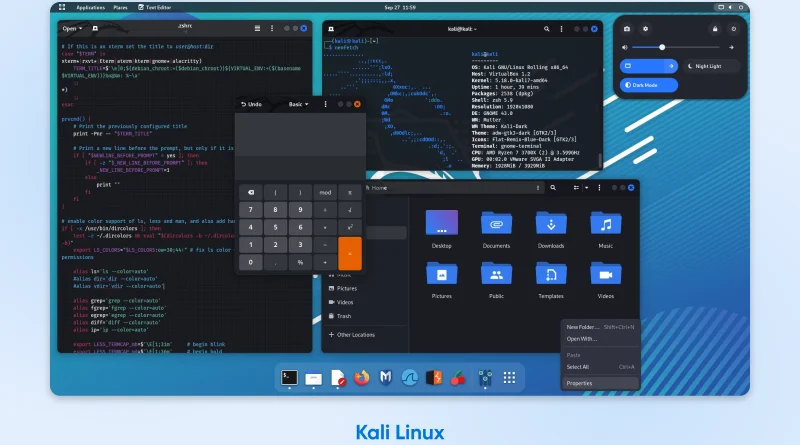Screen dimensions: 800x445
Task: Launch Metasploit from the dock
Action: tap(385, 378)
